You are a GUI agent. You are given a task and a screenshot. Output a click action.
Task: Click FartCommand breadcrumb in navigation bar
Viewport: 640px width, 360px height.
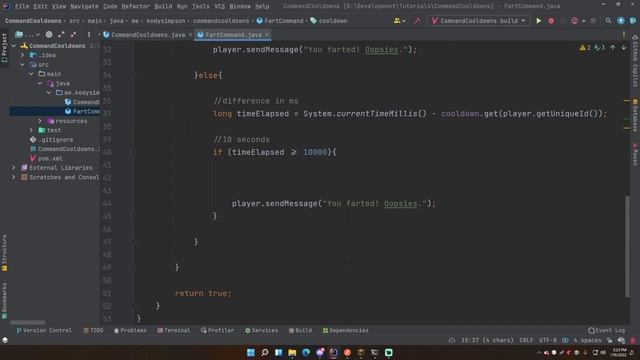tap(280, 21)
